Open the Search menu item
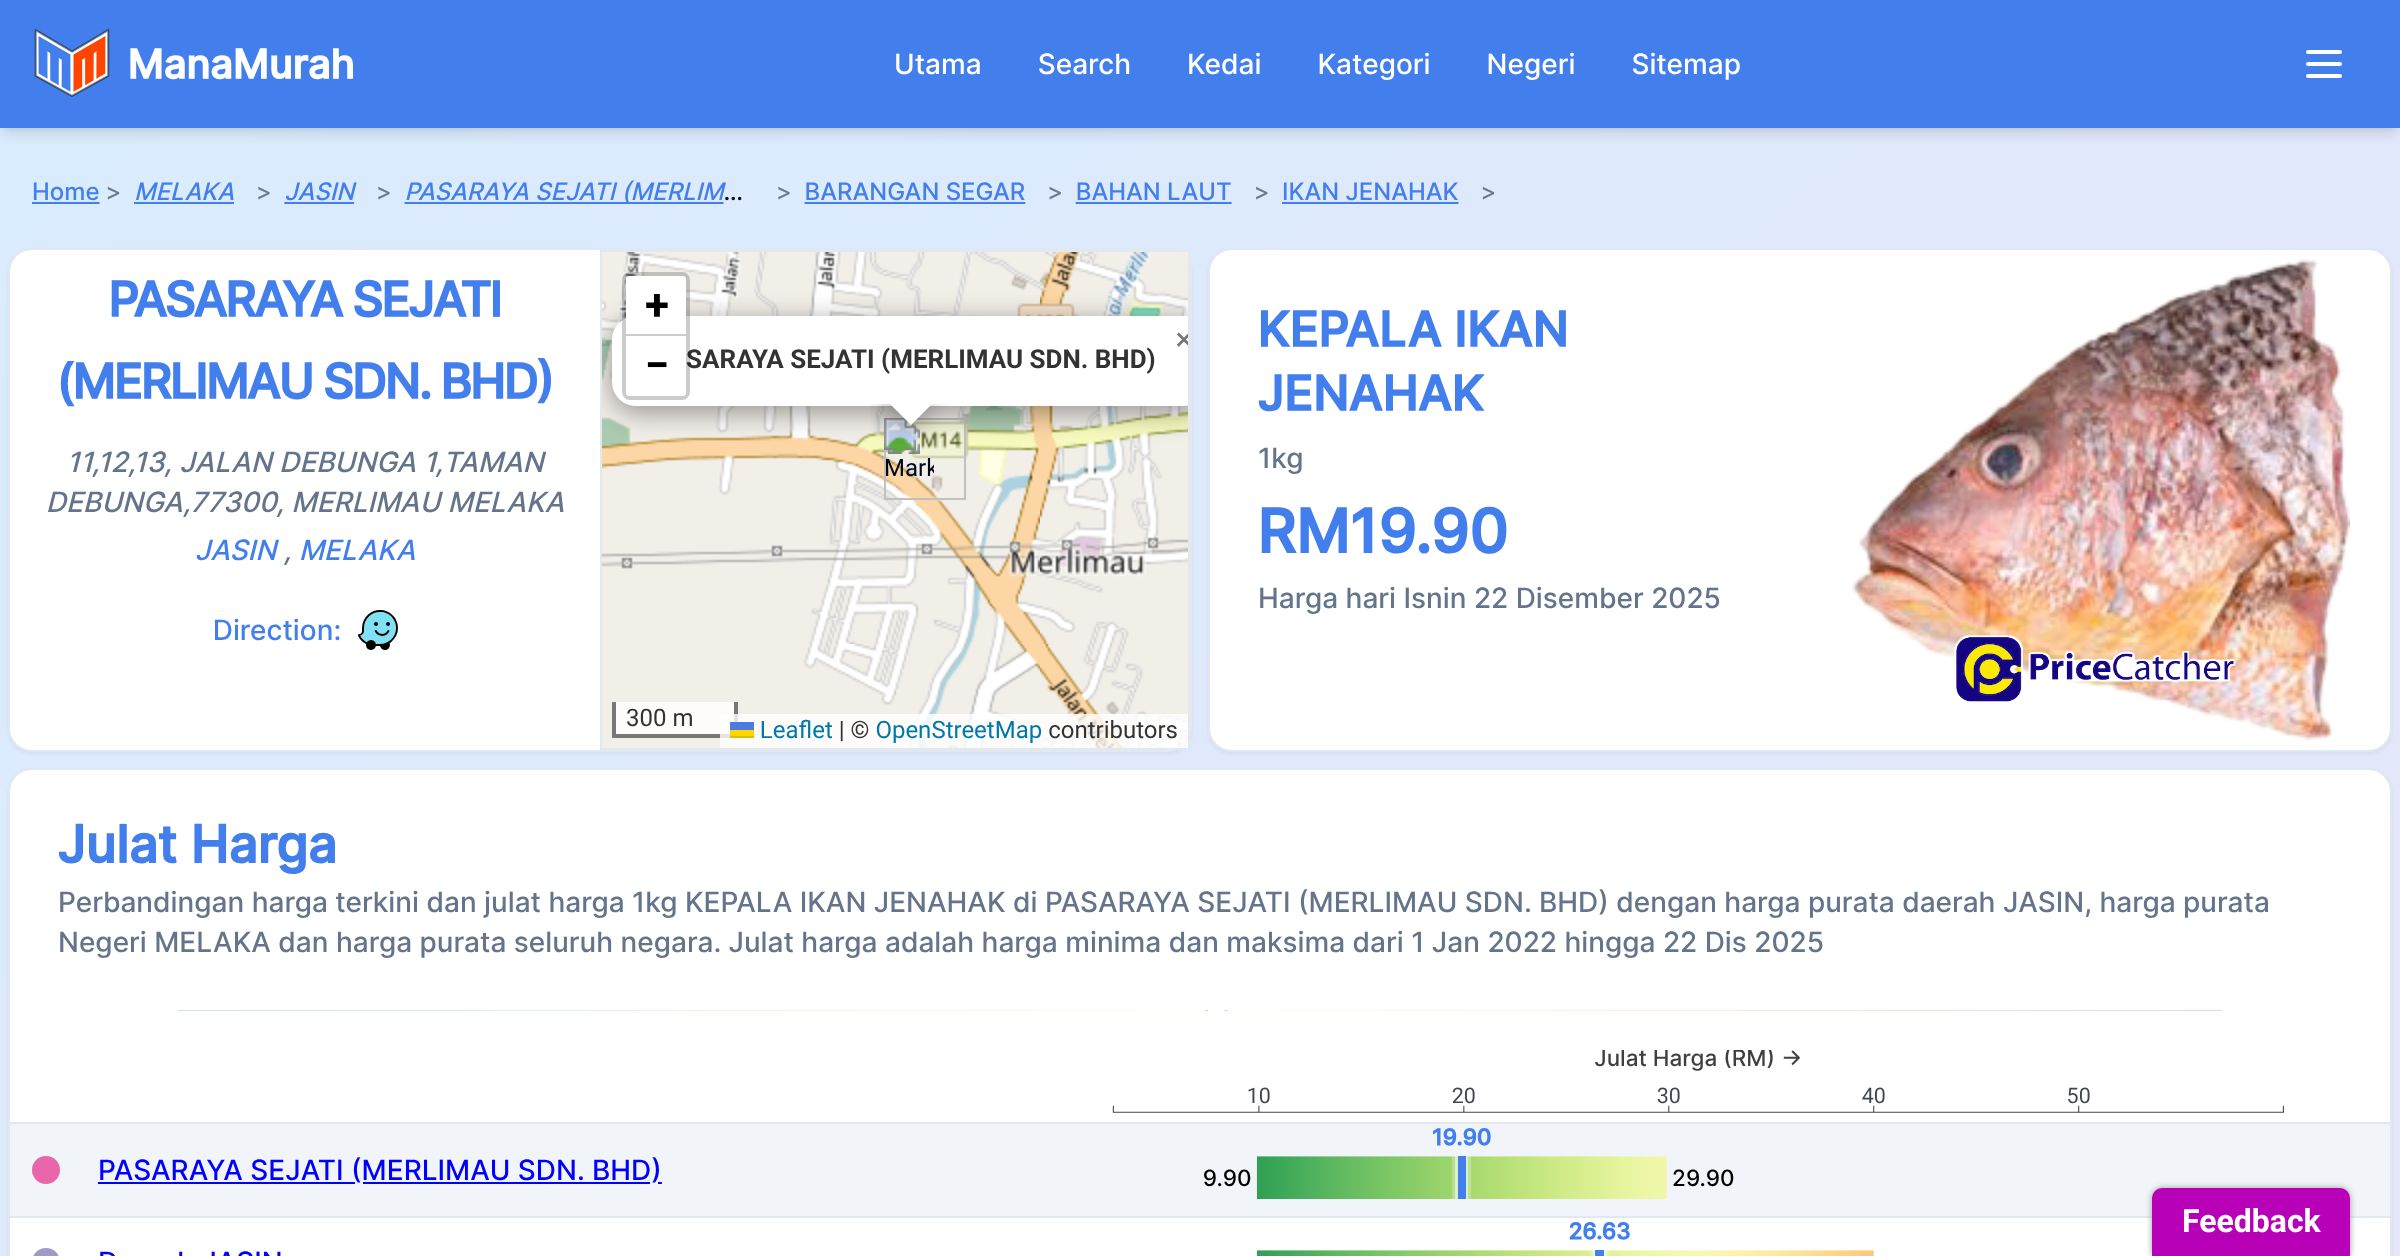Screen dimensions: 2400x1256 tap(1083, 64)
